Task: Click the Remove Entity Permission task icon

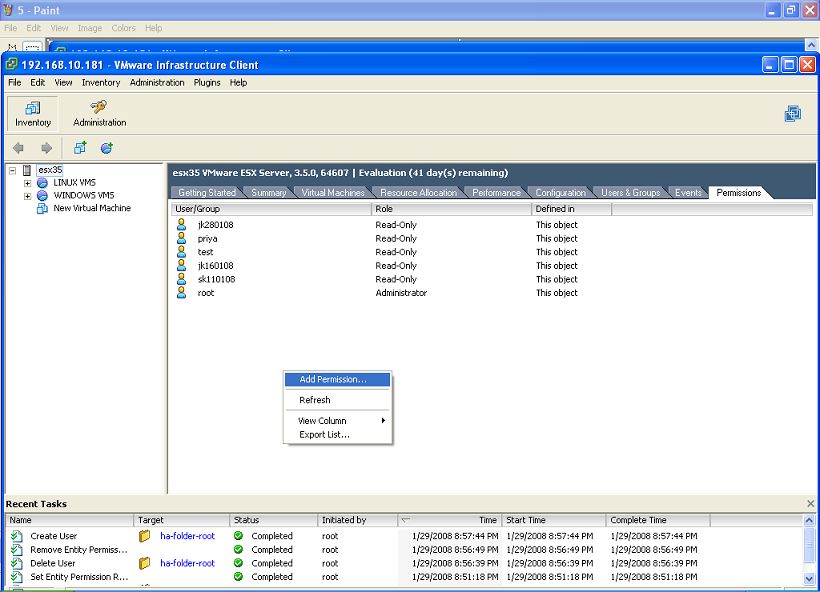Action: tap(17, 550)
